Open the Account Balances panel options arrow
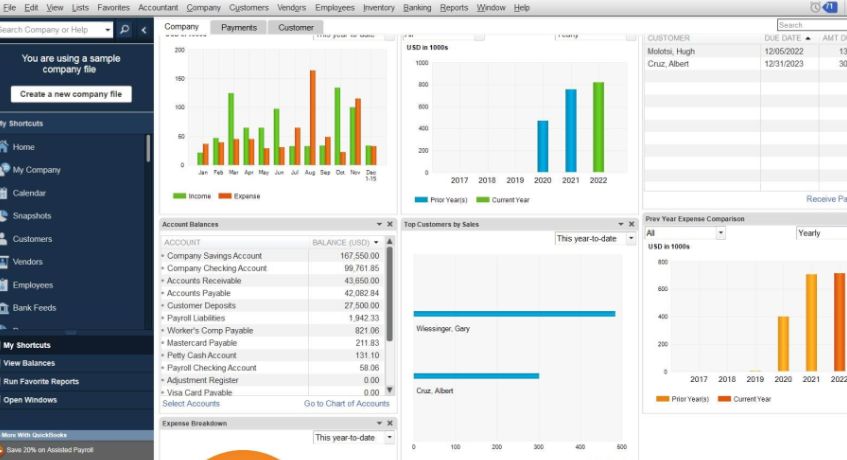Viewport: 847px width, 460px height. [378, 224]
